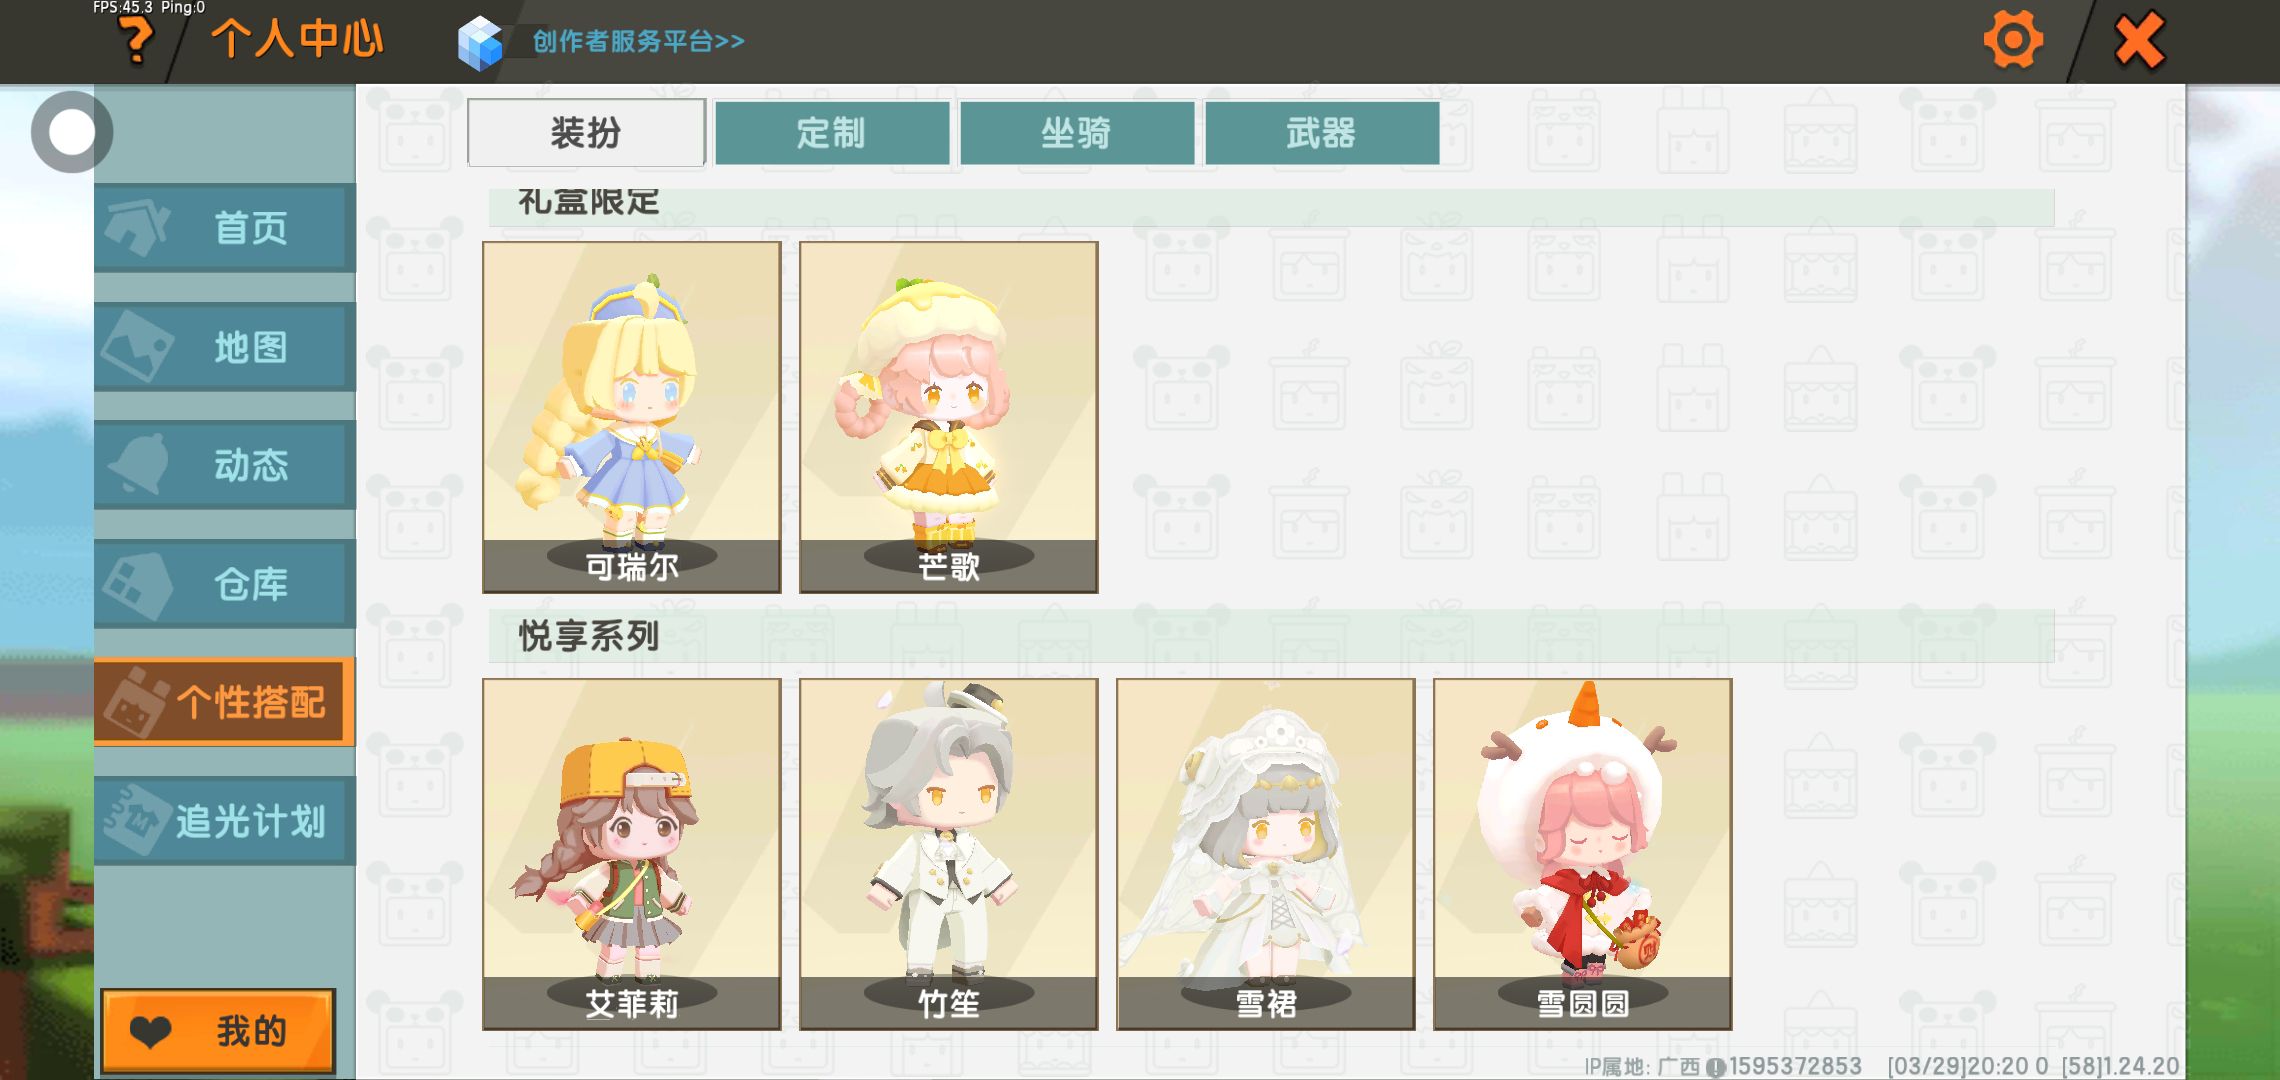
Task: Choose the 艾菲莉 outfit card
Action: coord(632,854)
